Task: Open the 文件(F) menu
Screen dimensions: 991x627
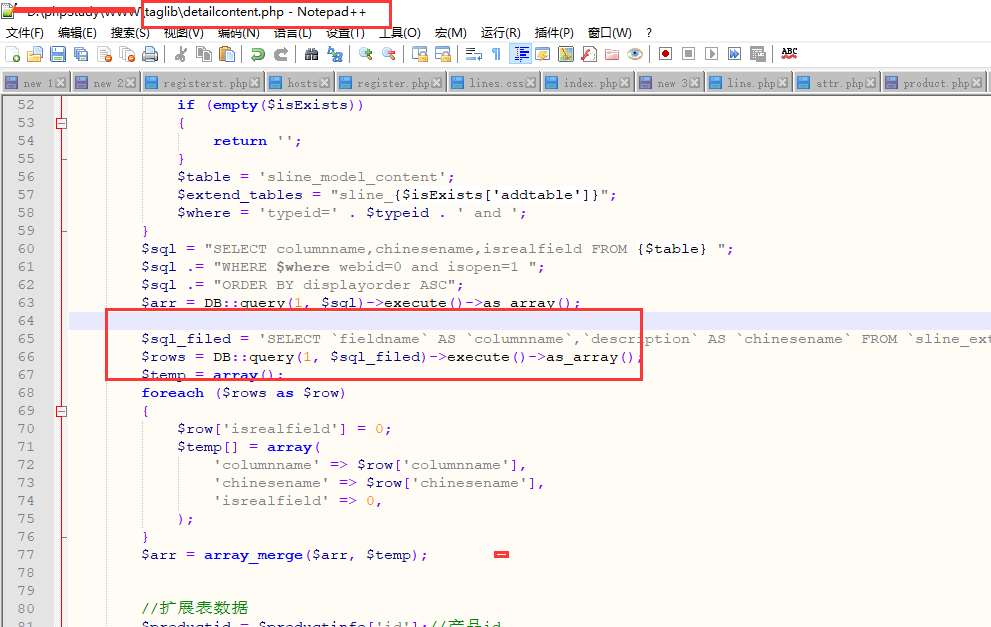Action: pyautogui.click(x=25, y=33)
